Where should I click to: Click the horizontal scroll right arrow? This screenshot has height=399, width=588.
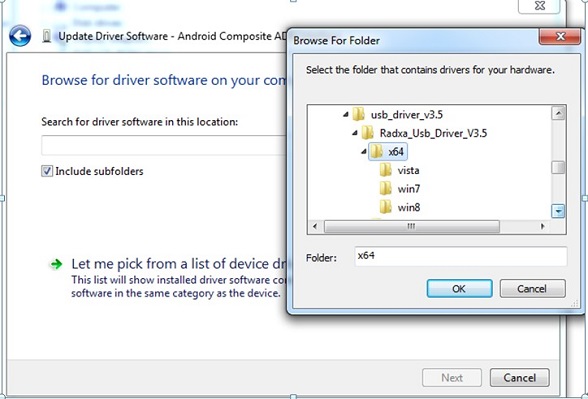coord(542,226)
